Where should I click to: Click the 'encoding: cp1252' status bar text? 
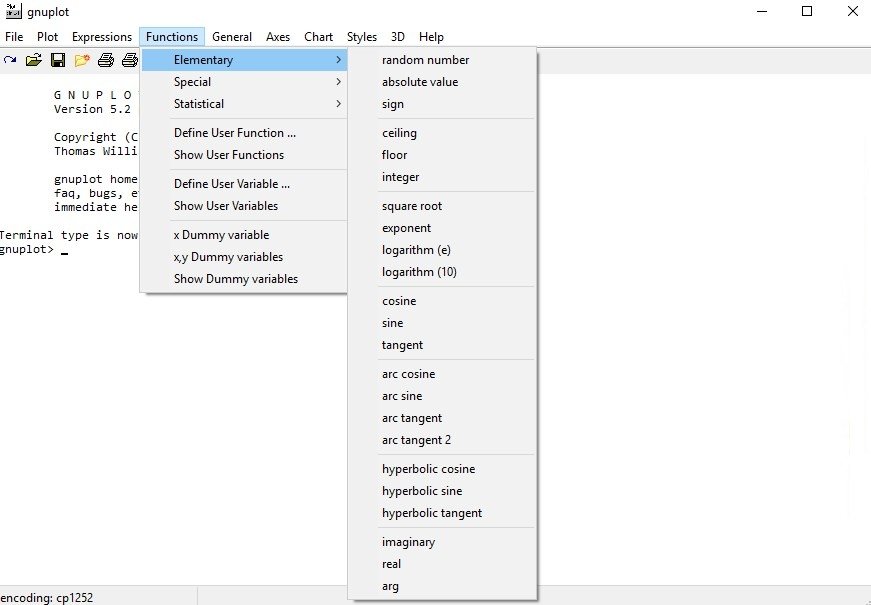(47, 598)
